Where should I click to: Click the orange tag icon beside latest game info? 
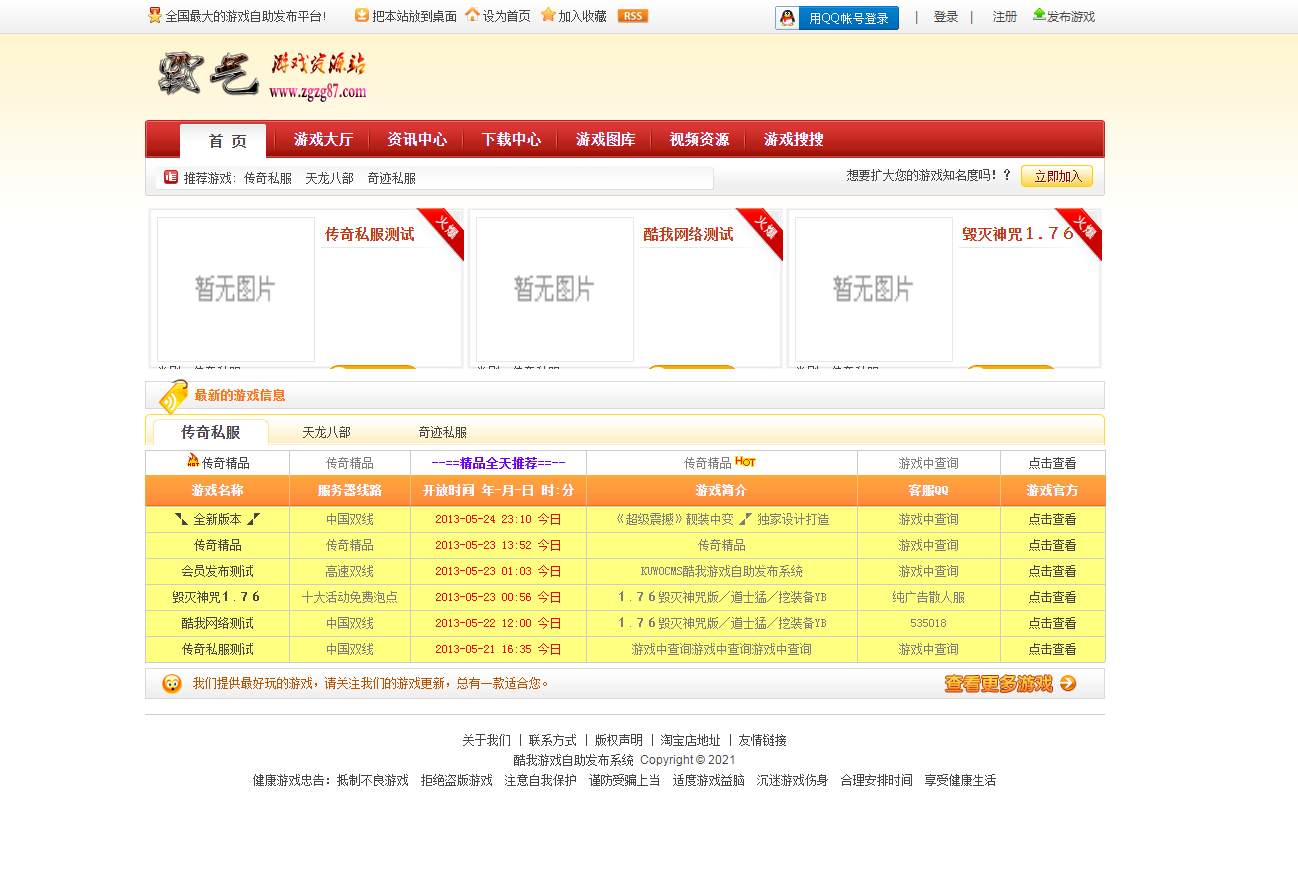point(173,396)
